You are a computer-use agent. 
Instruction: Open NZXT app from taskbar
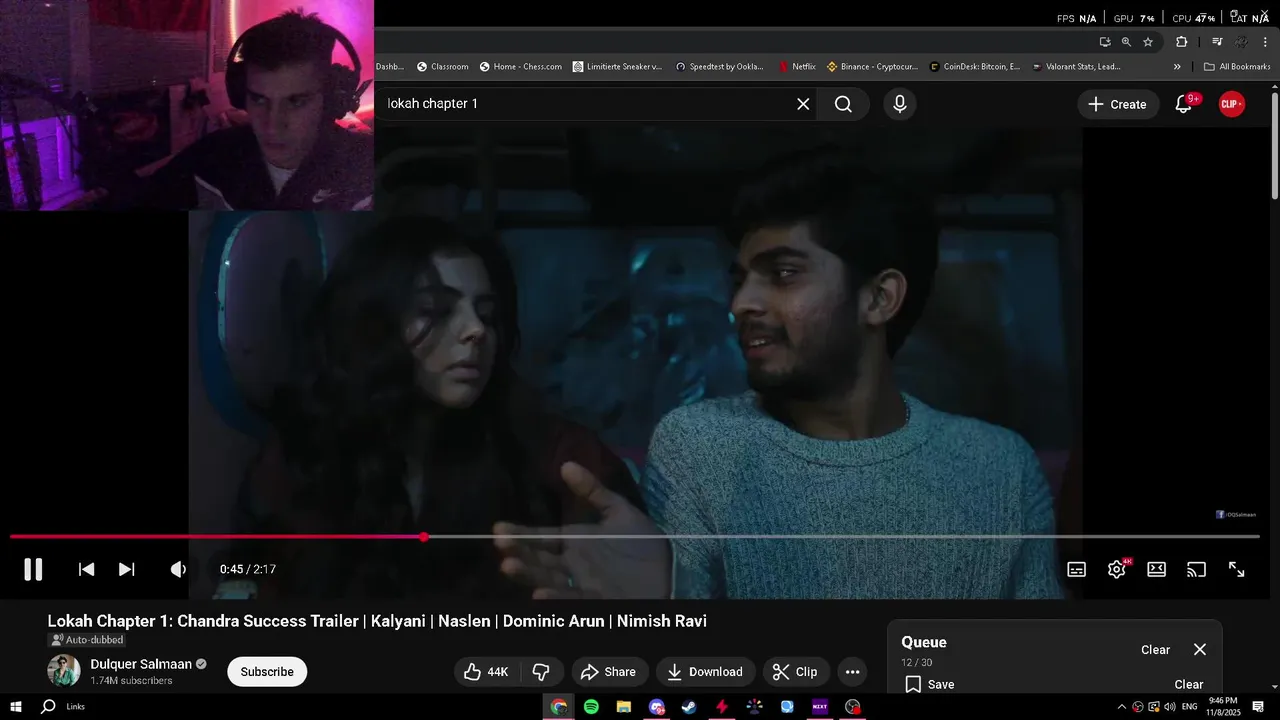(x=820, y=707)
